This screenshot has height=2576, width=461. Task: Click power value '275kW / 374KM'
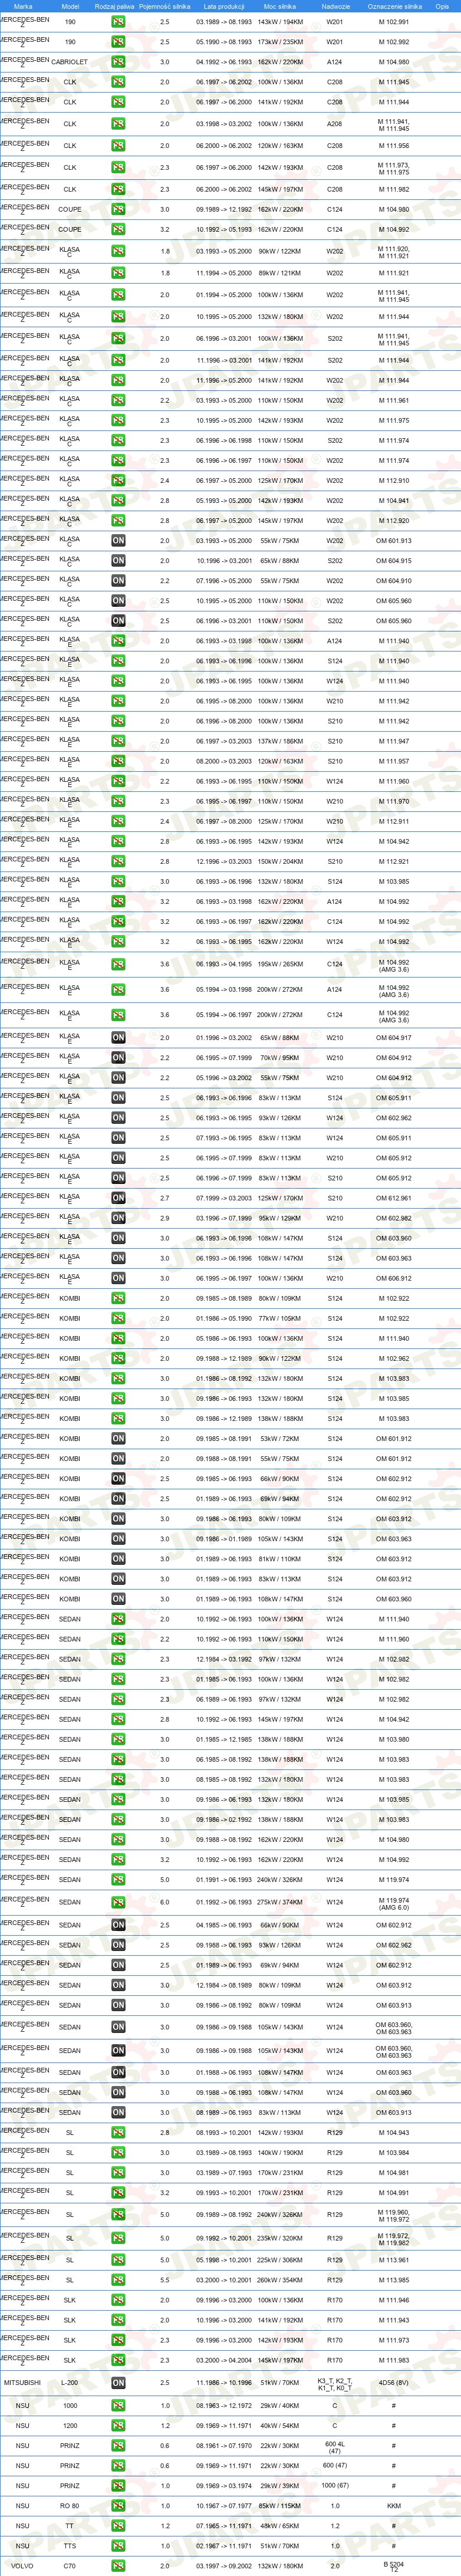(280, 1903)
